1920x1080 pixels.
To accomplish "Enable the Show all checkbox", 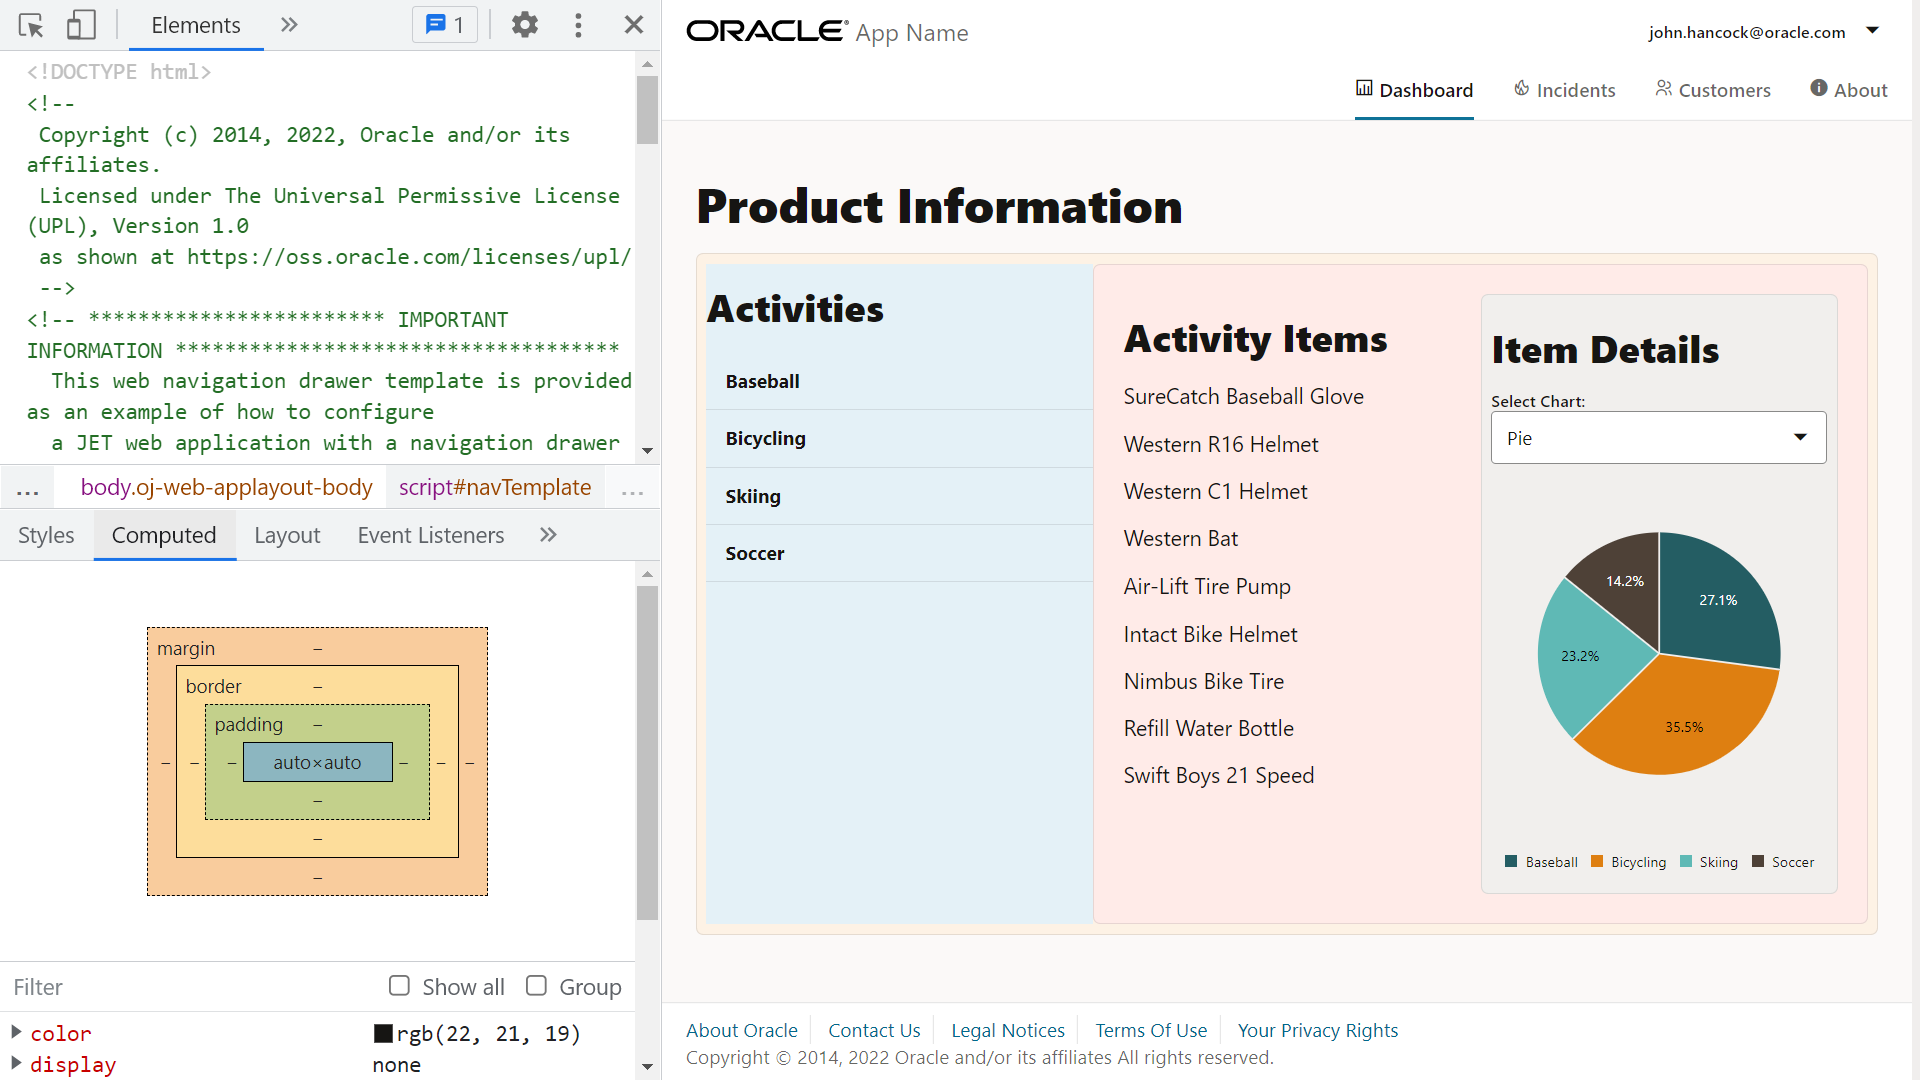I will coord(399,986).
